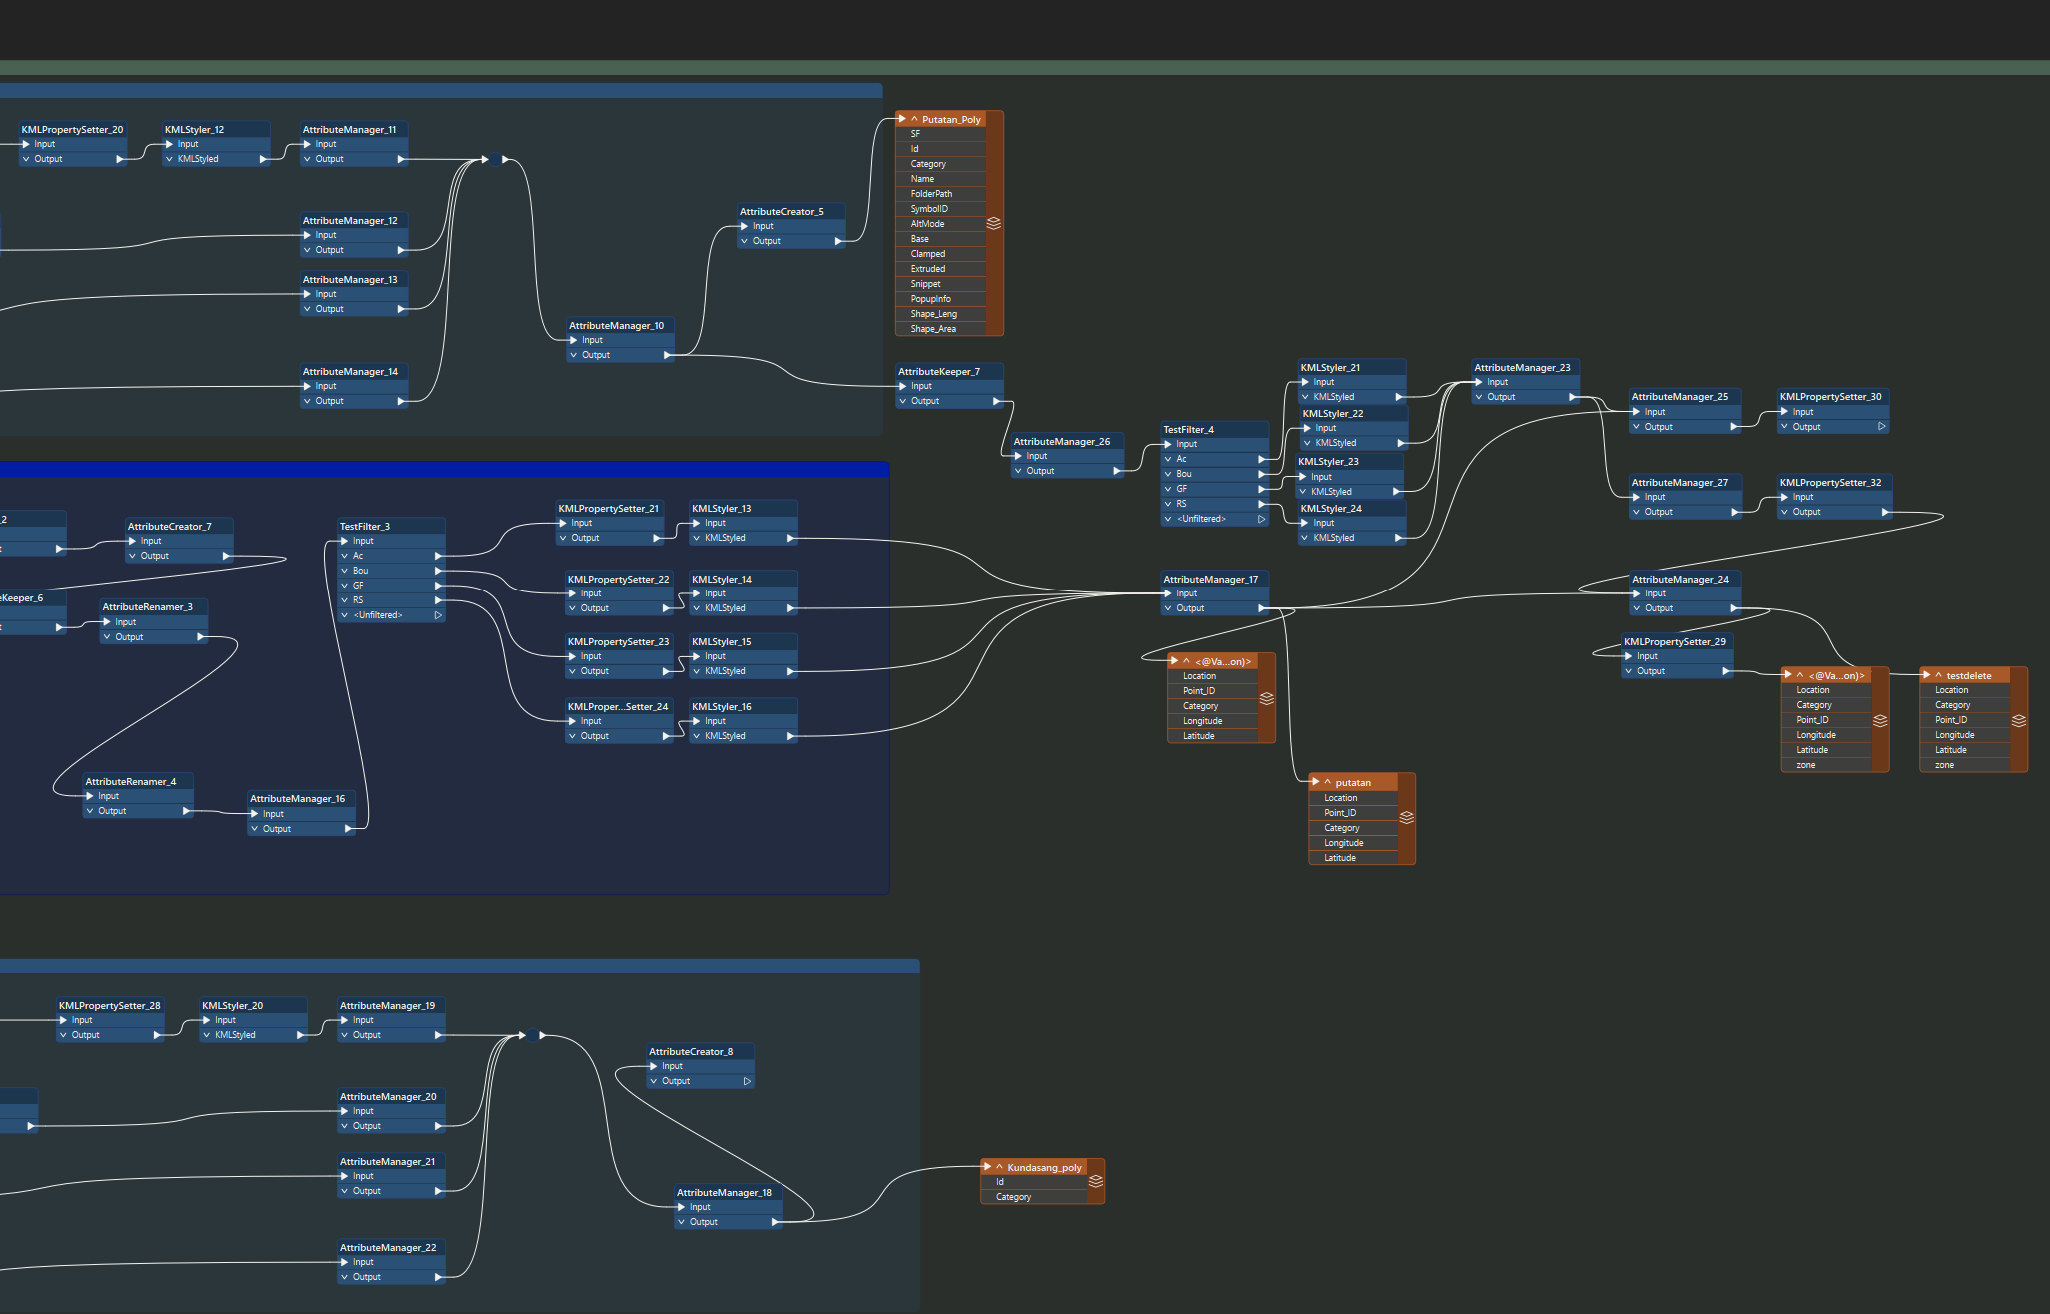Select the KMLPropertySetter_29 transformer
The height and width of the screenshot is (1314, 2050).
click(1676, 641)
